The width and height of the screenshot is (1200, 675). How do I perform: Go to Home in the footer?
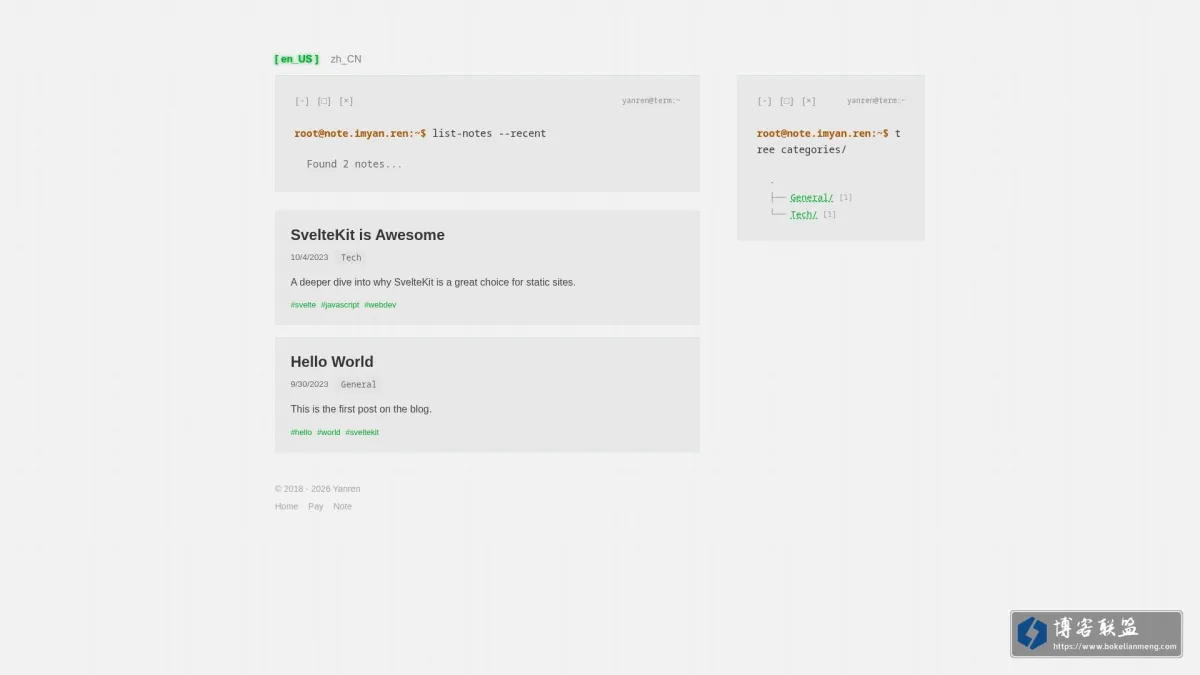(287, 507)
